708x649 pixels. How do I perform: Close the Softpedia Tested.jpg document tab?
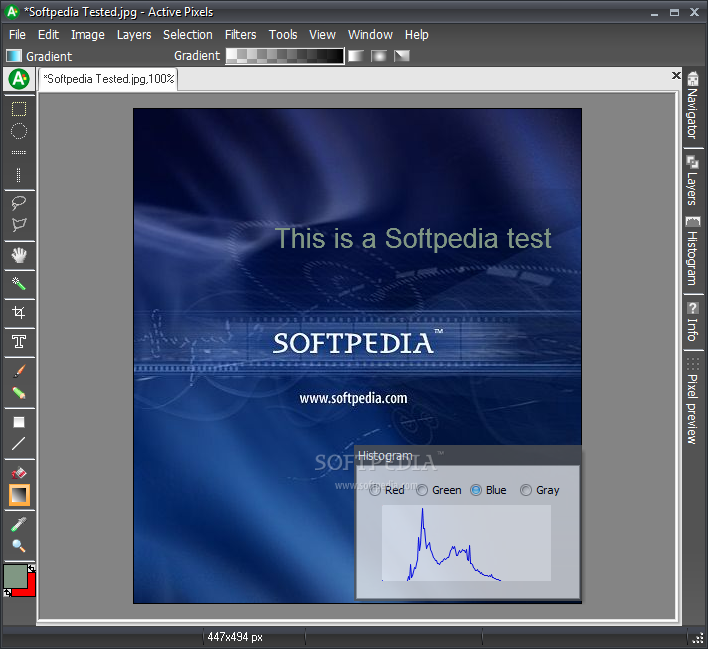pyautogui.click(x=676, y=75)
